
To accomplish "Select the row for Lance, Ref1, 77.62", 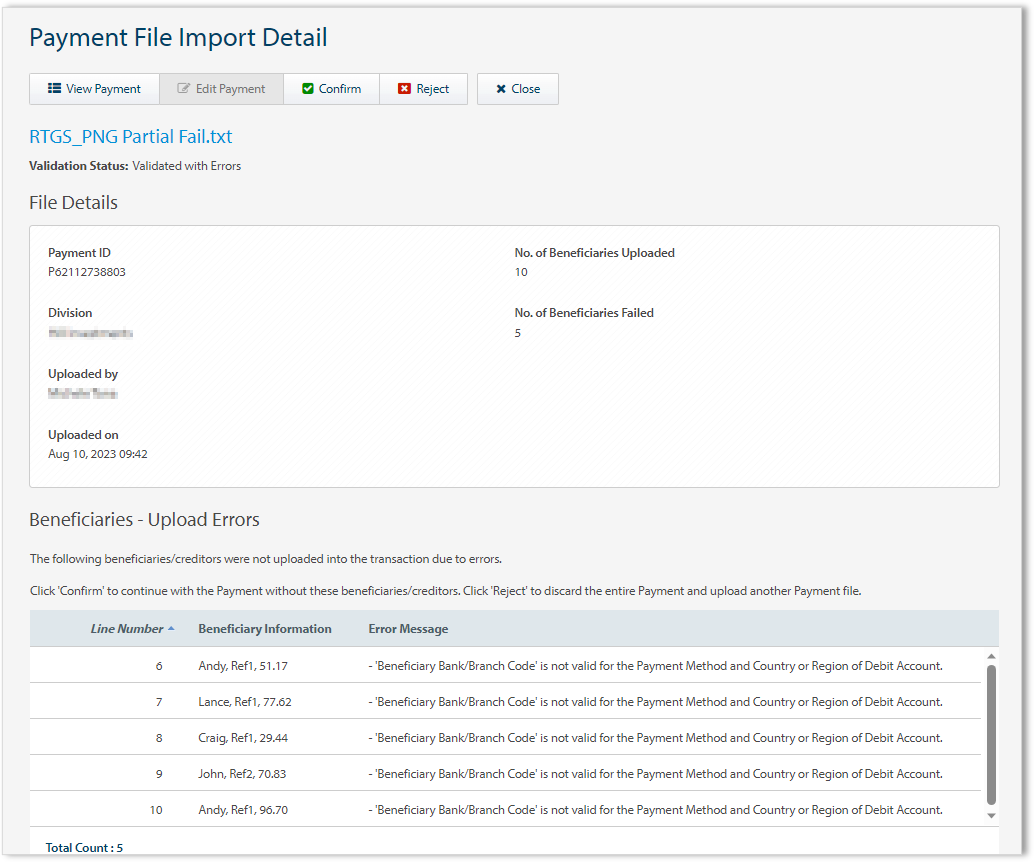I will pos(245,702).
